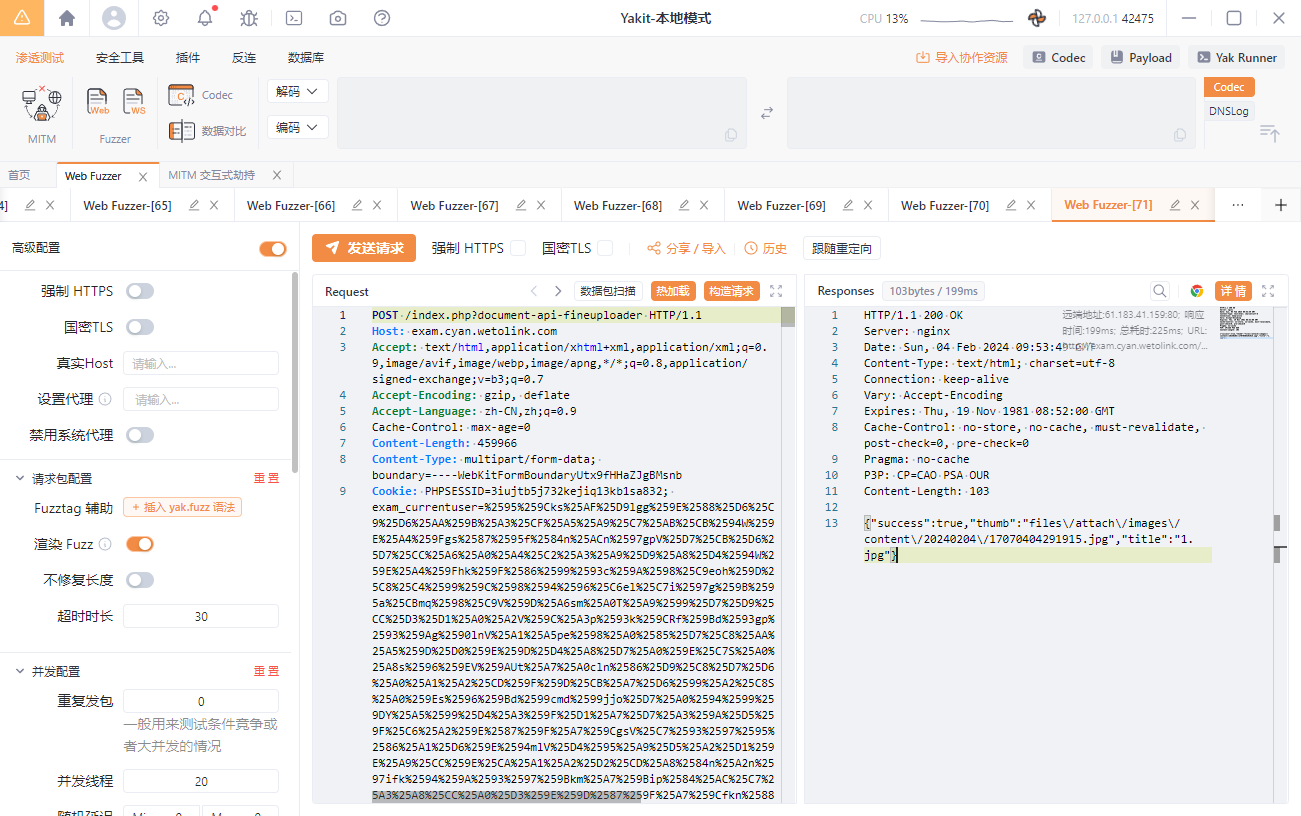Click the Request editor vertical scrollbar

(787, 316)
